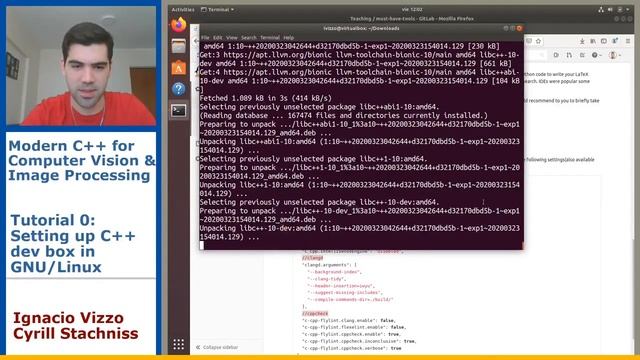This screenshot has height=360, width=640.
Task: Open the clock calendar in top bar
Action: (x=412, y=9)
